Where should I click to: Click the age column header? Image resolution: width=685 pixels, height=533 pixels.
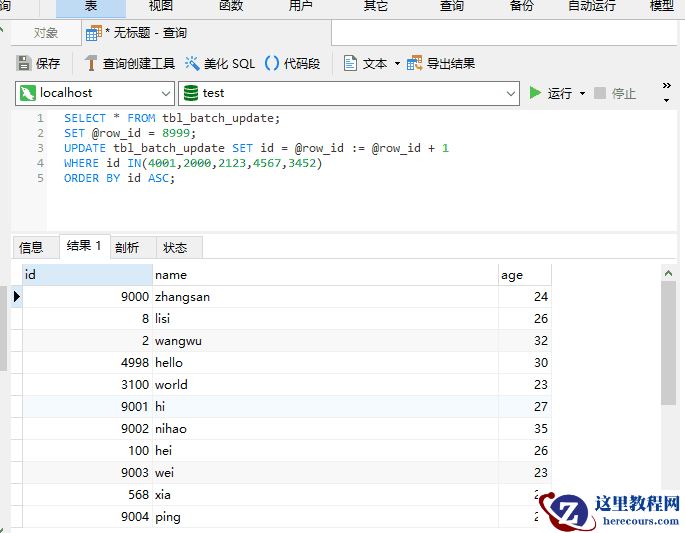tap(524, 275)
